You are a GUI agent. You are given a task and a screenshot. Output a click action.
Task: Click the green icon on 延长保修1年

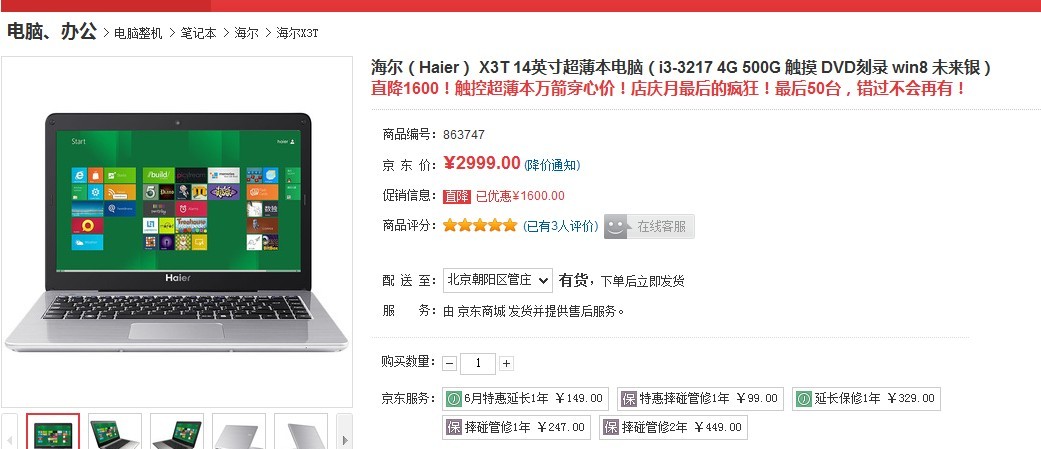pos(803,399)
